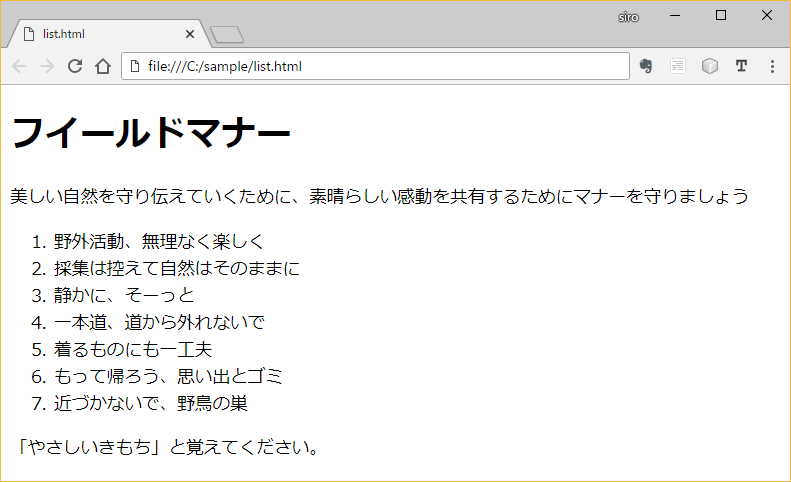Click the フィールドマナー page heading
791x482 pixels.
(150, 133)
